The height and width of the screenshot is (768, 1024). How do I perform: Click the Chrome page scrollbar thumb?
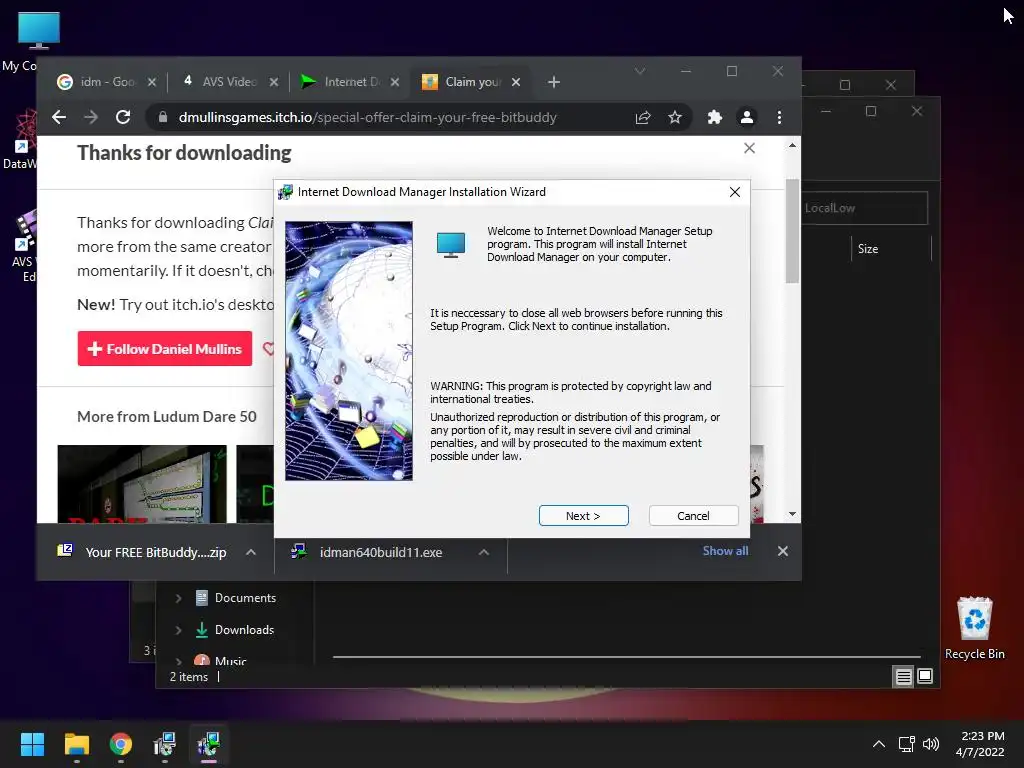[x=792, y=231]
